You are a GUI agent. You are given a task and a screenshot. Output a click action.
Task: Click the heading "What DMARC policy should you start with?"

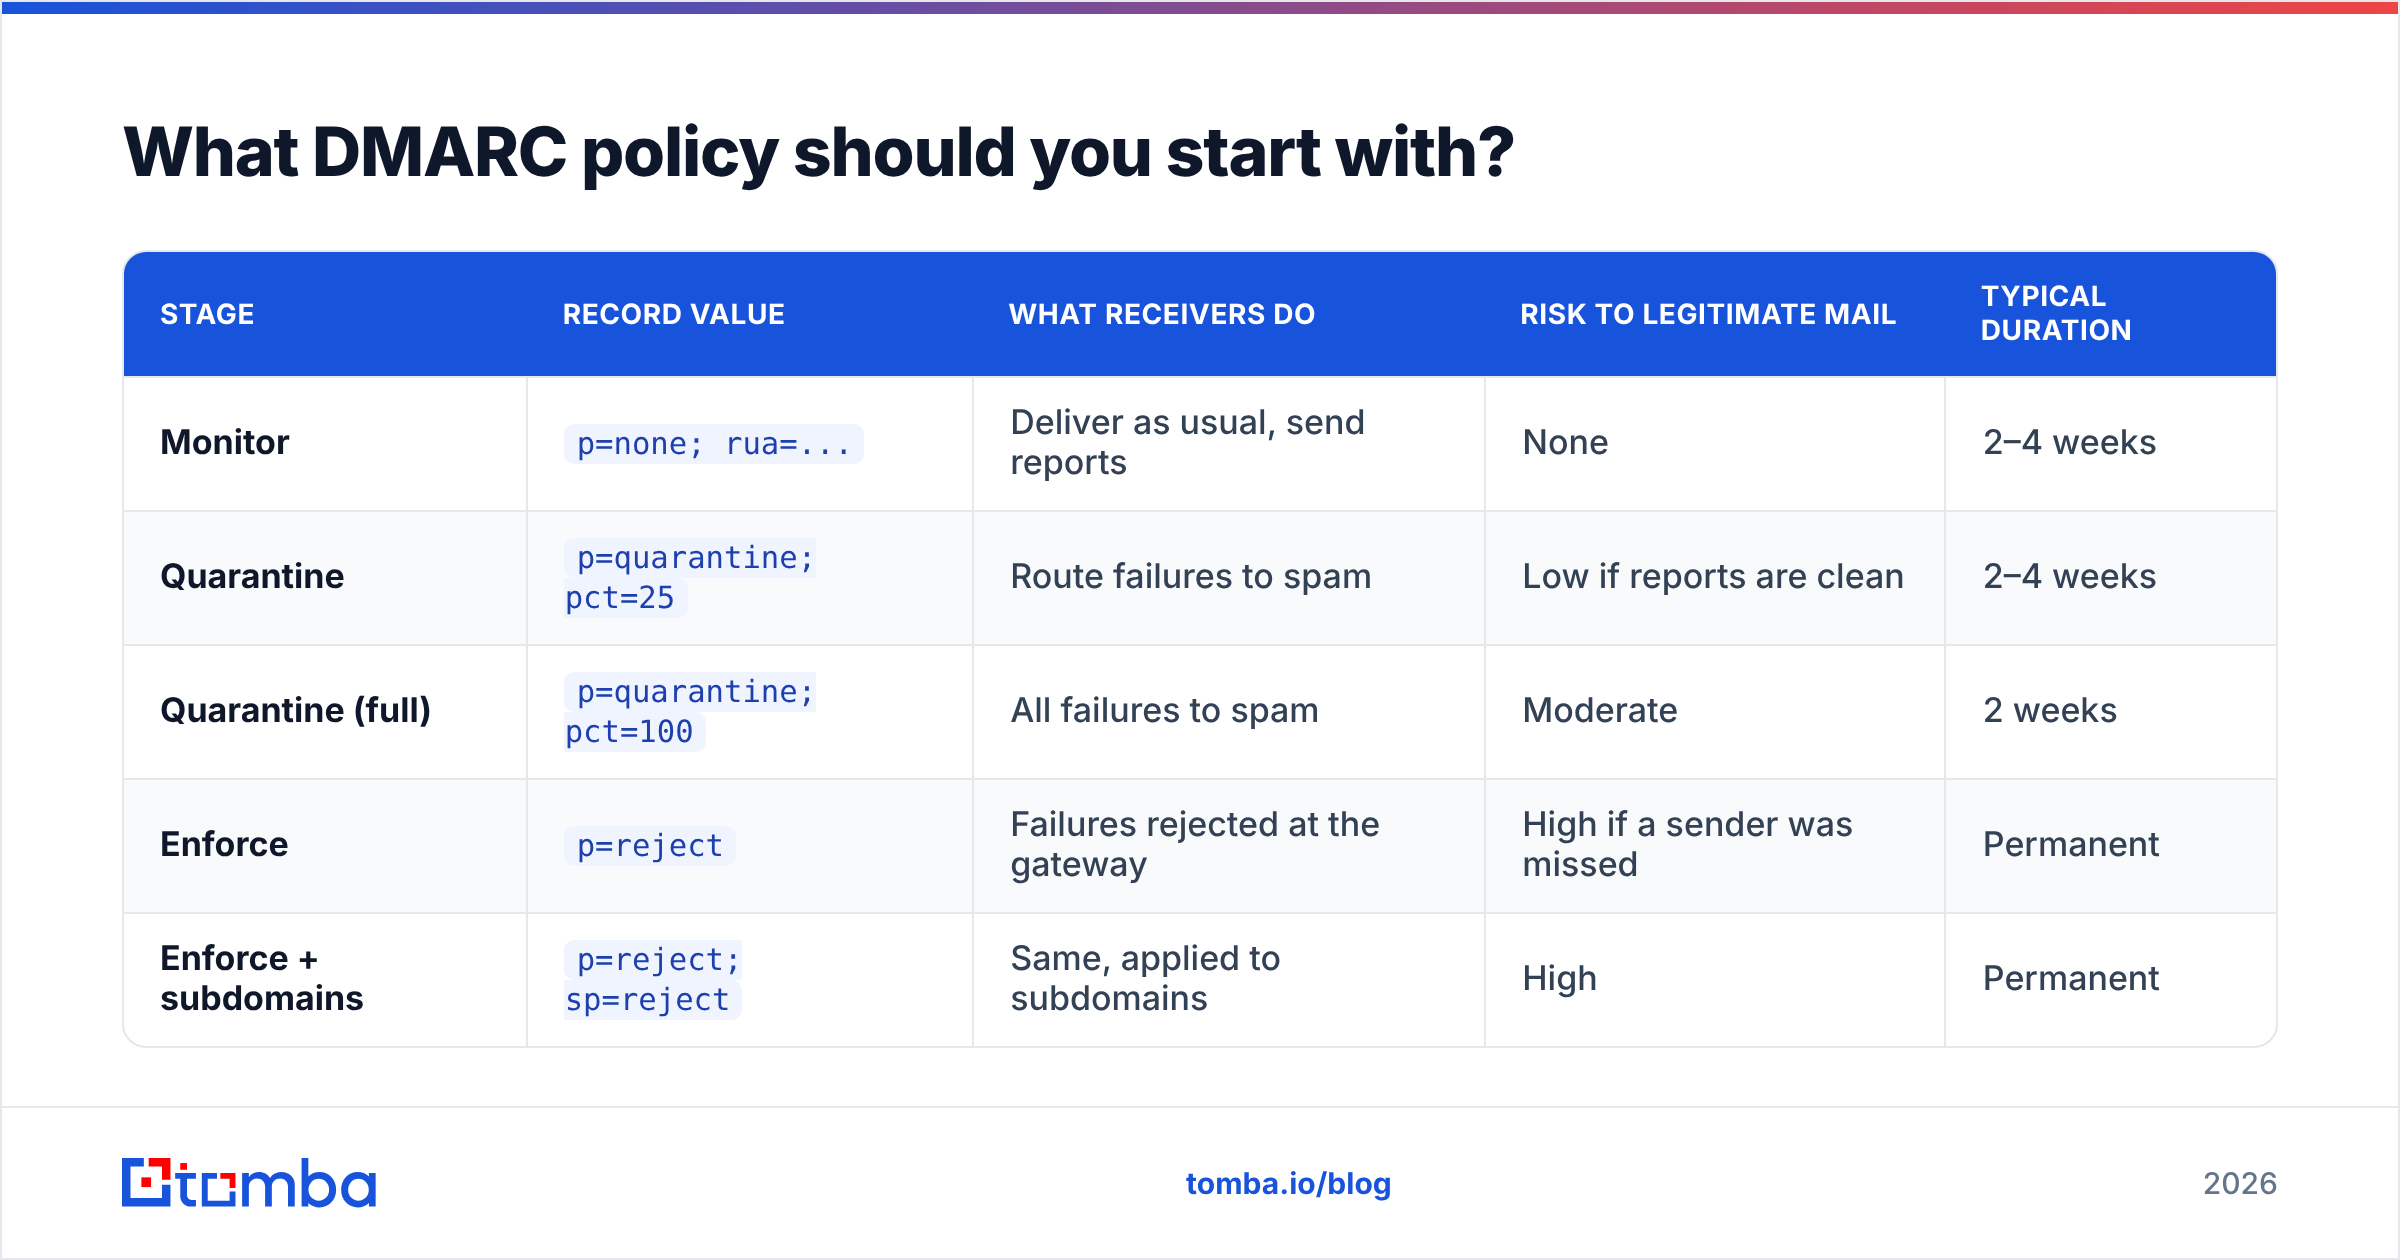(x=818, y=153)
